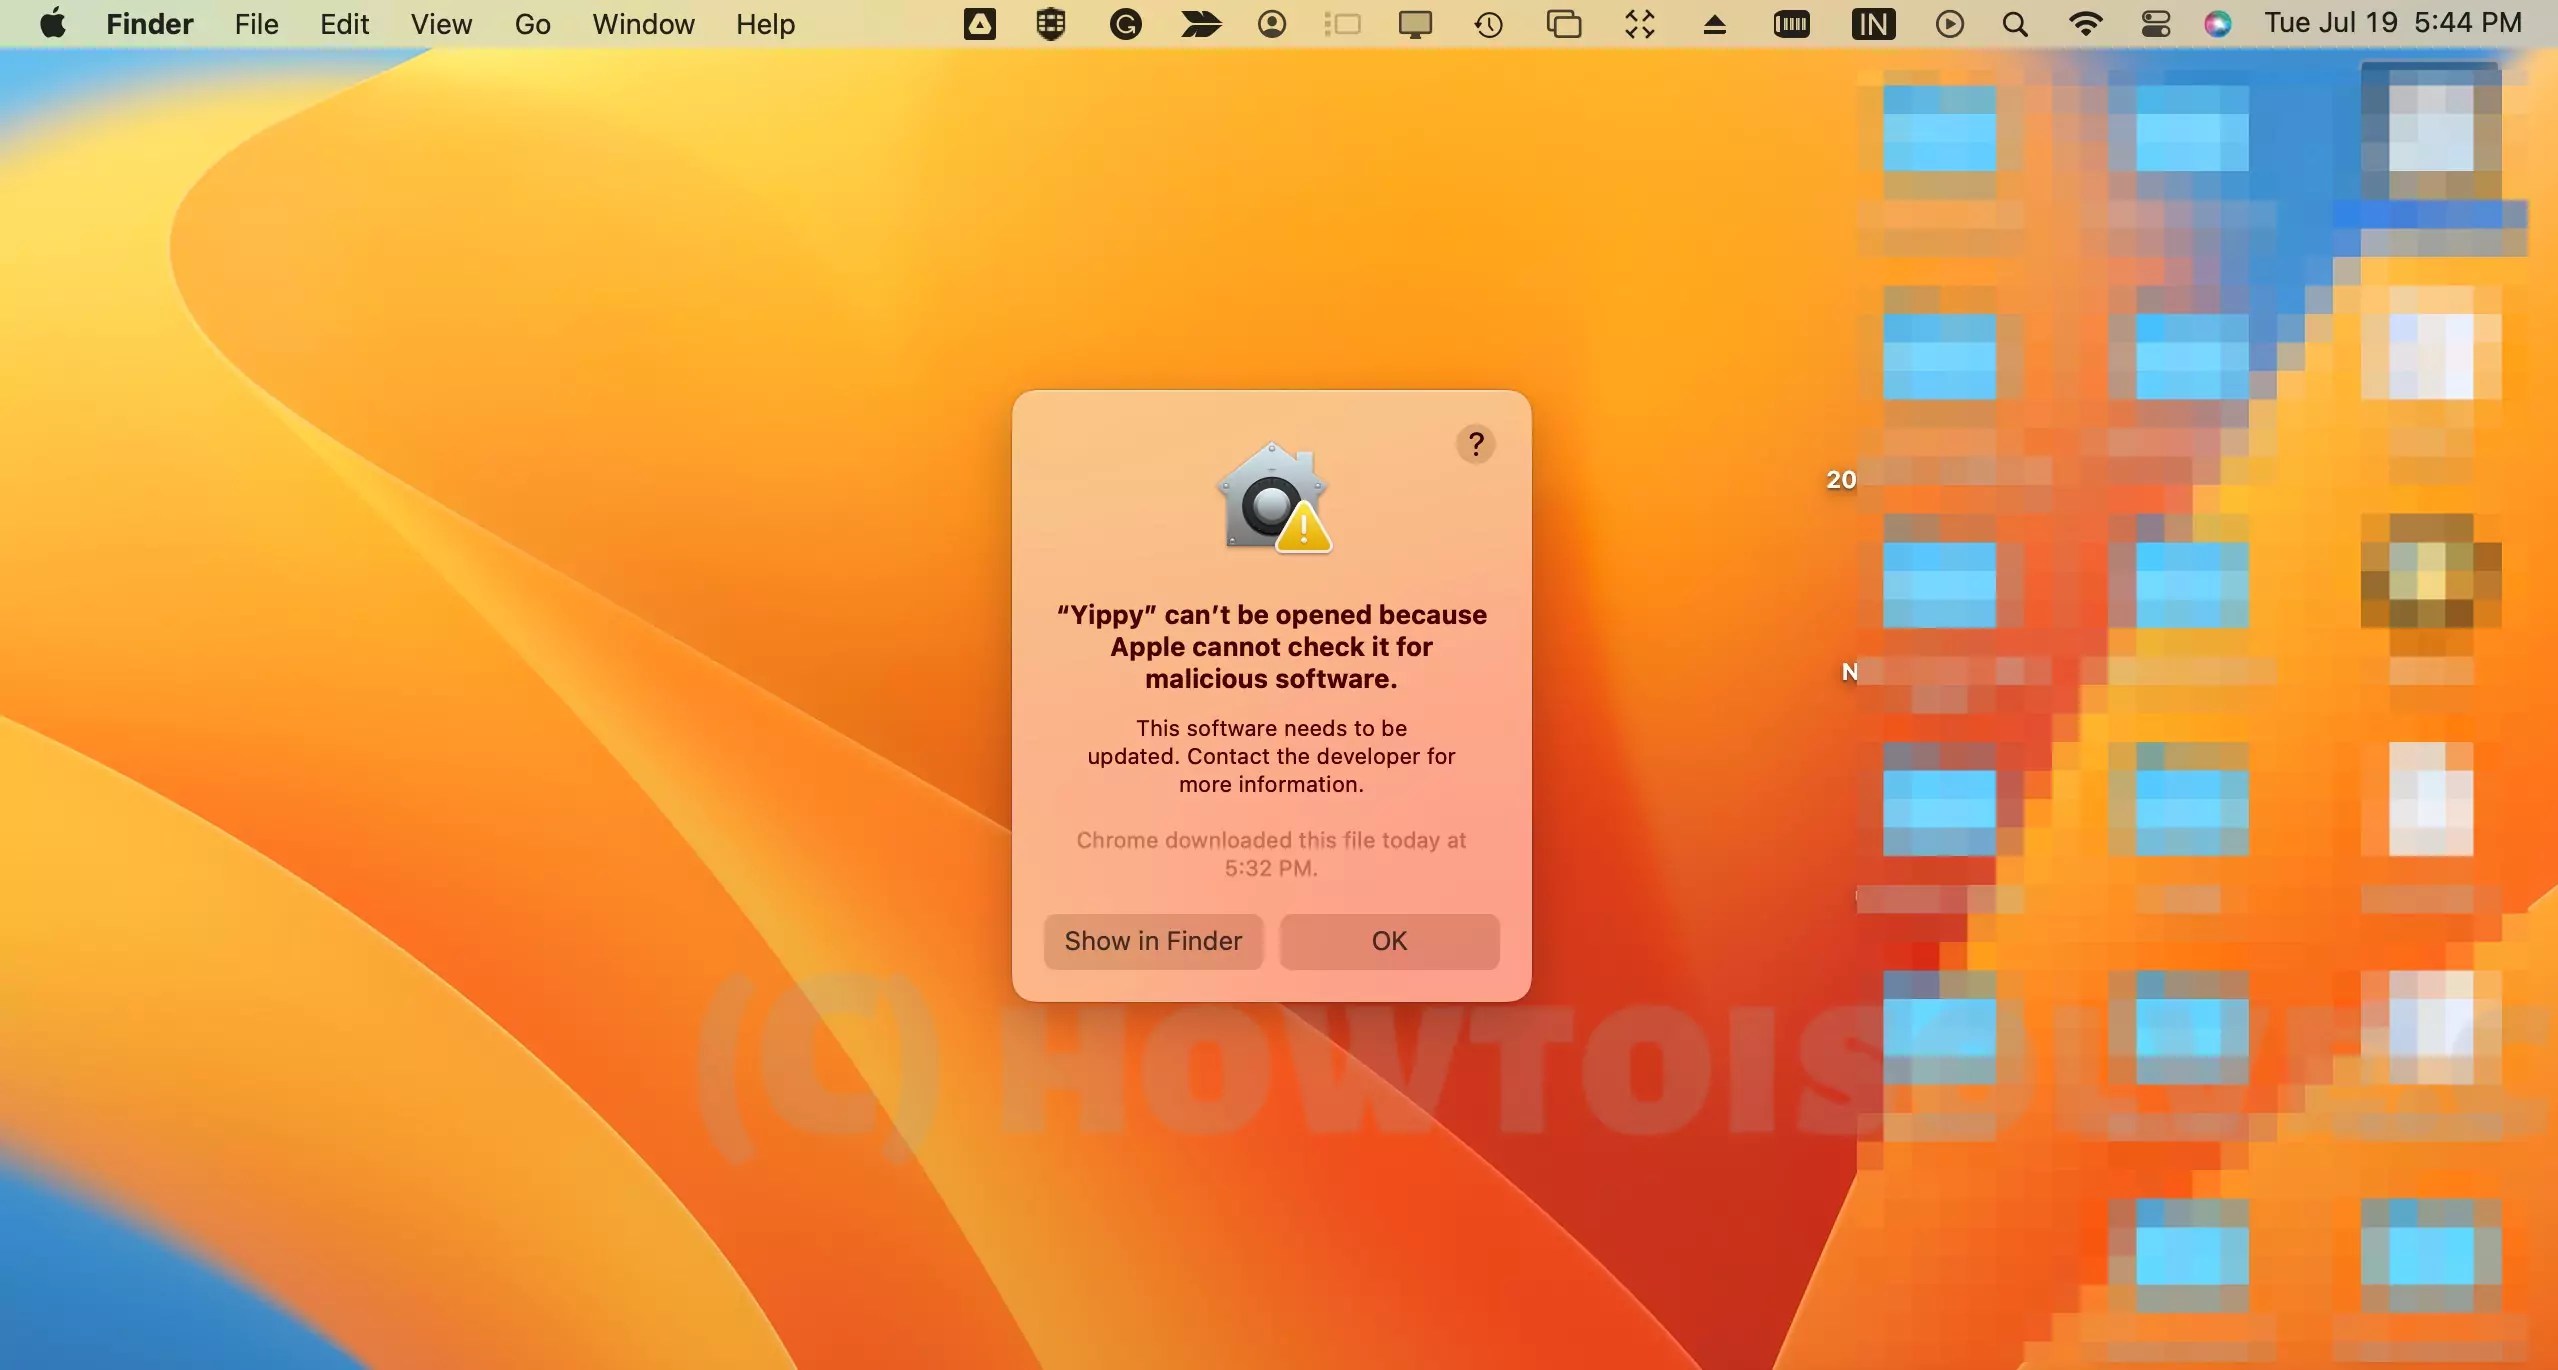Screen dimensions: 2558x1370
Task: Open Spotlight search from the menu bar
Action: pos(2015,23)
